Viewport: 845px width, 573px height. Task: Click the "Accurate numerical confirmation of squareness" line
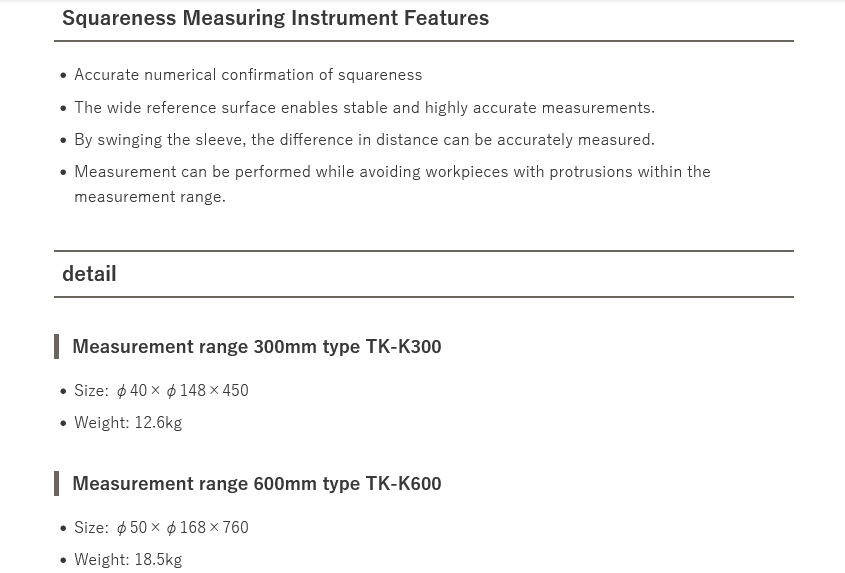248,75
